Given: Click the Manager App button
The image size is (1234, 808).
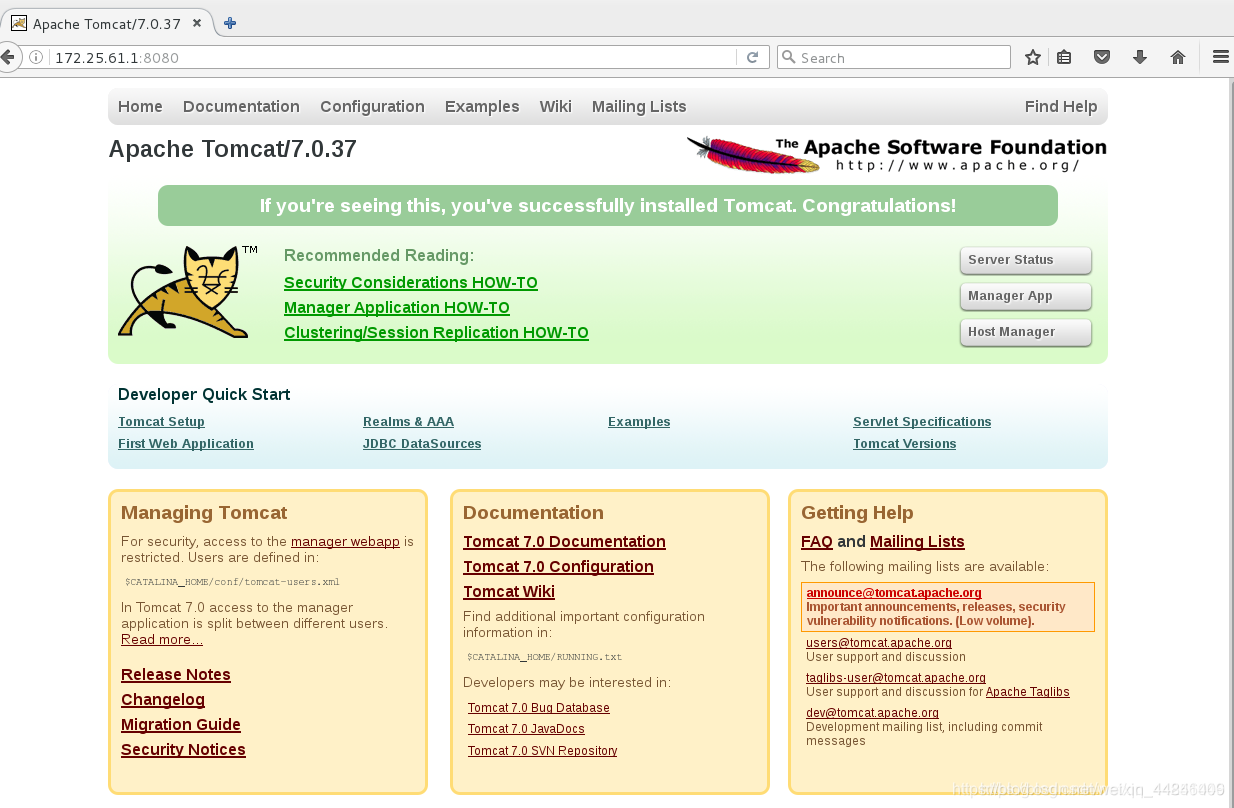Looking at the screenshot, I should point(1025,296).
